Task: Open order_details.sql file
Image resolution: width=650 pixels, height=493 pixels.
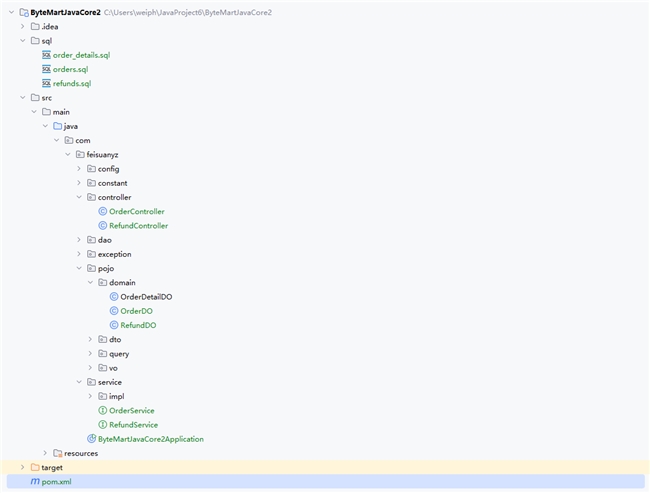Action: coord(81,55)
